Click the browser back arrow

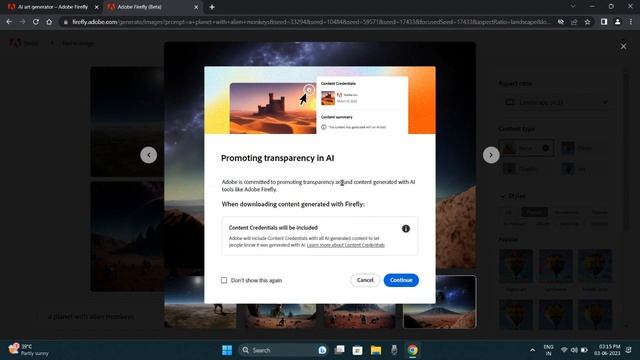9,22
